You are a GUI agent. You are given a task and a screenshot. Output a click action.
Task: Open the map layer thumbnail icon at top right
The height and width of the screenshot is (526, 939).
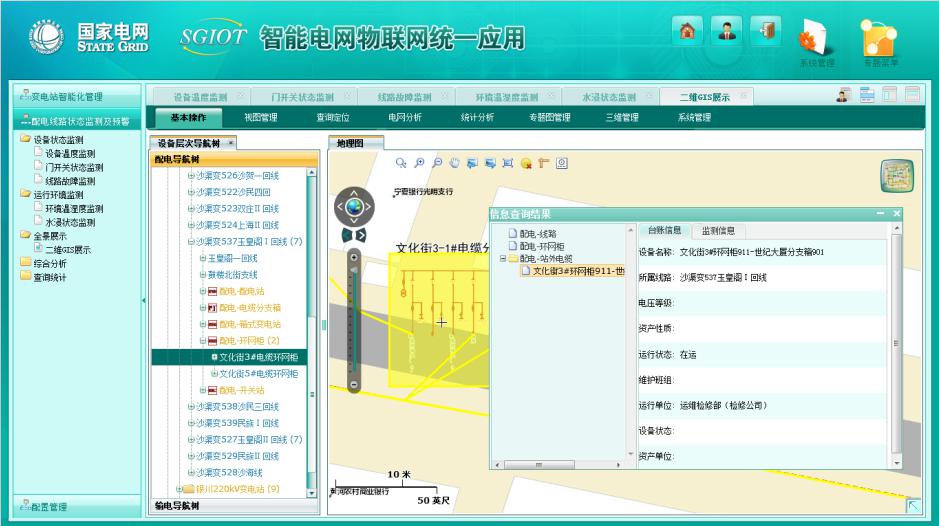pos(896,176)
